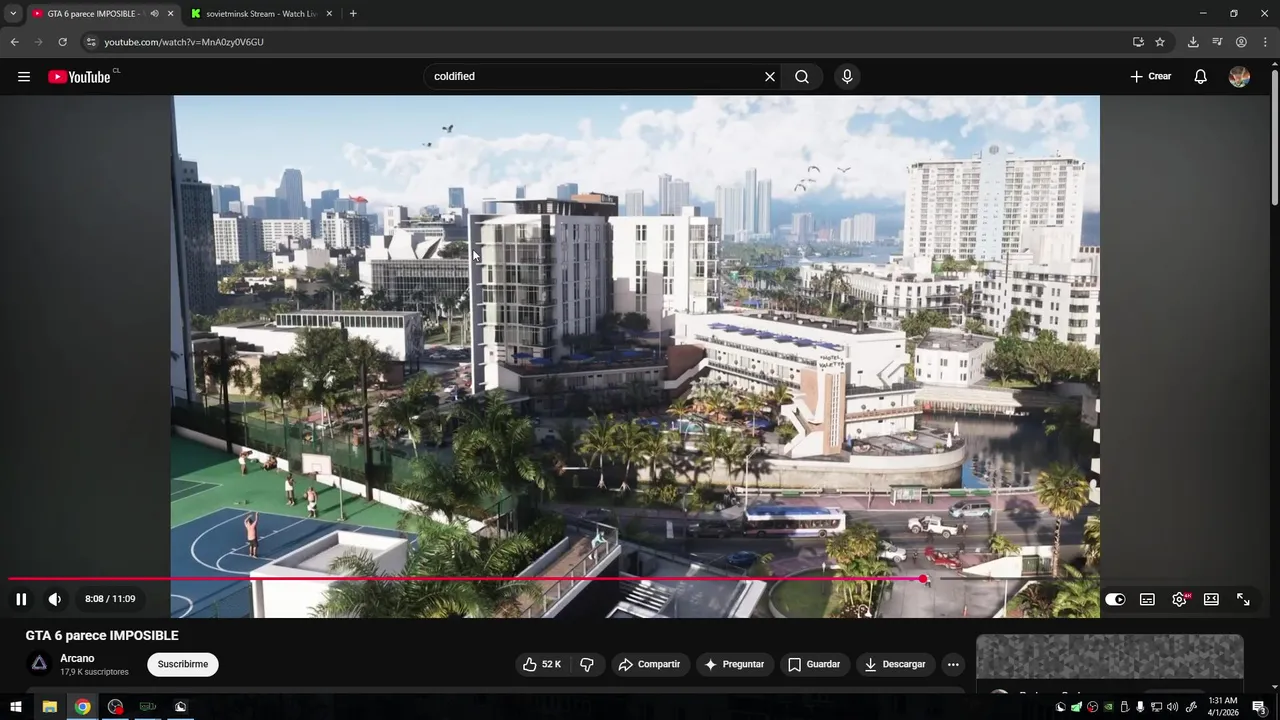Viewport: 1280px width, 720px height.
Task: Click page scrollbar down arrow
Action: point(1274,686)
